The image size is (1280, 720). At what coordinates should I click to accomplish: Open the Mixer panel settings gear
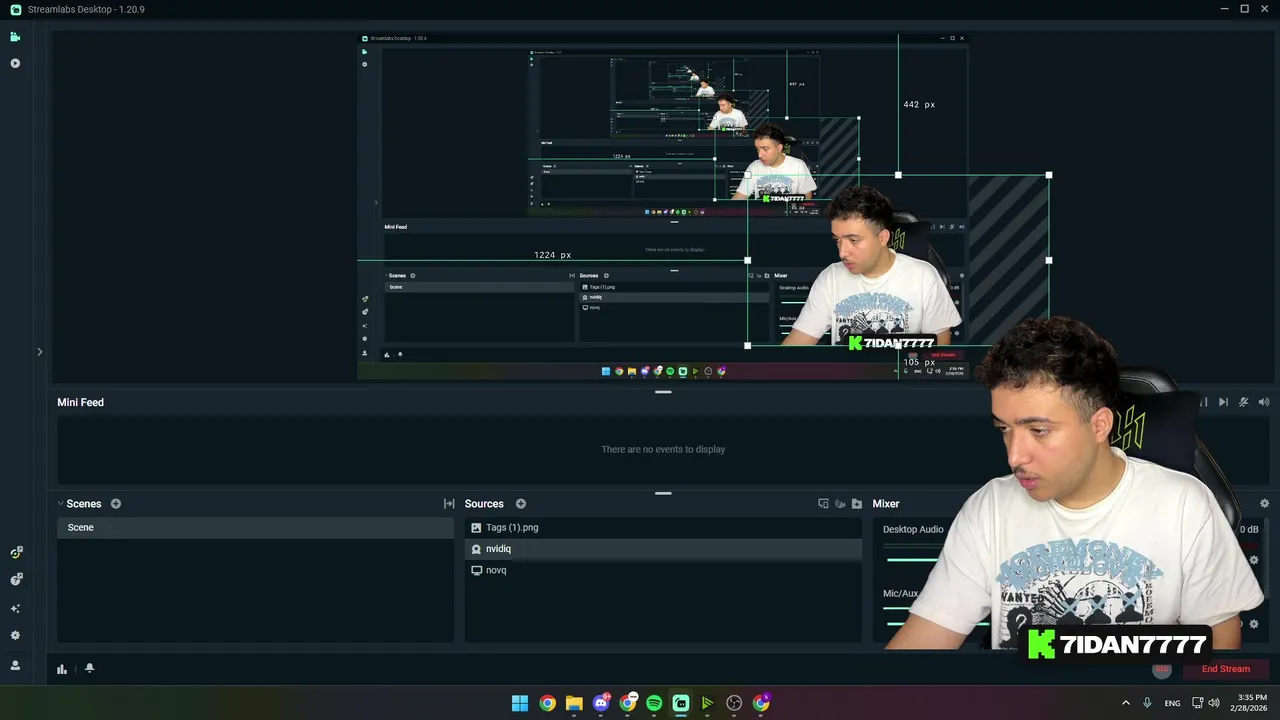coord(1264,504)
